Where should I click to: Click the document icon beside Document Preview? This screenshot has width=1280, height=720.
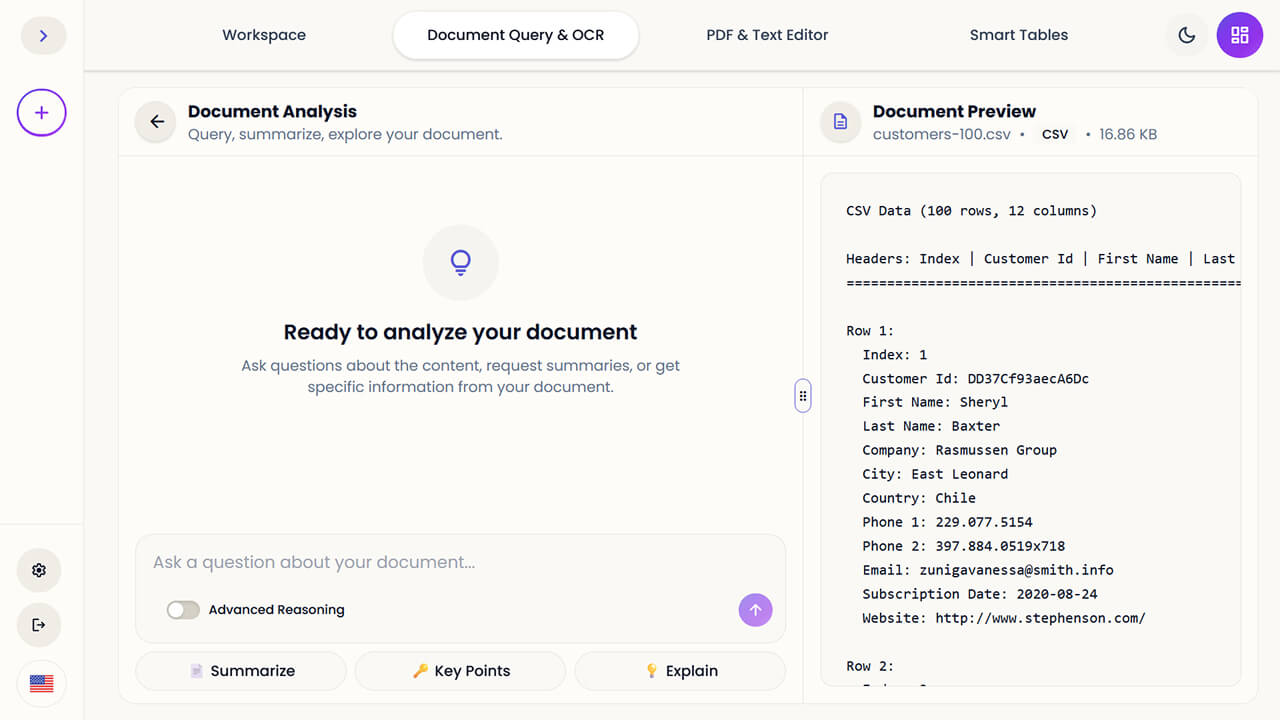click(840, 121)
